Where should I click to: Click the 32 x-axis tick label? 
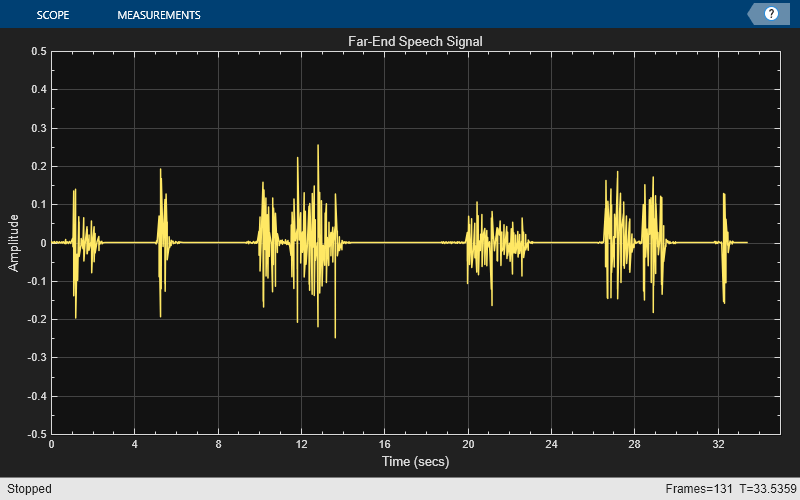[718, 444]
